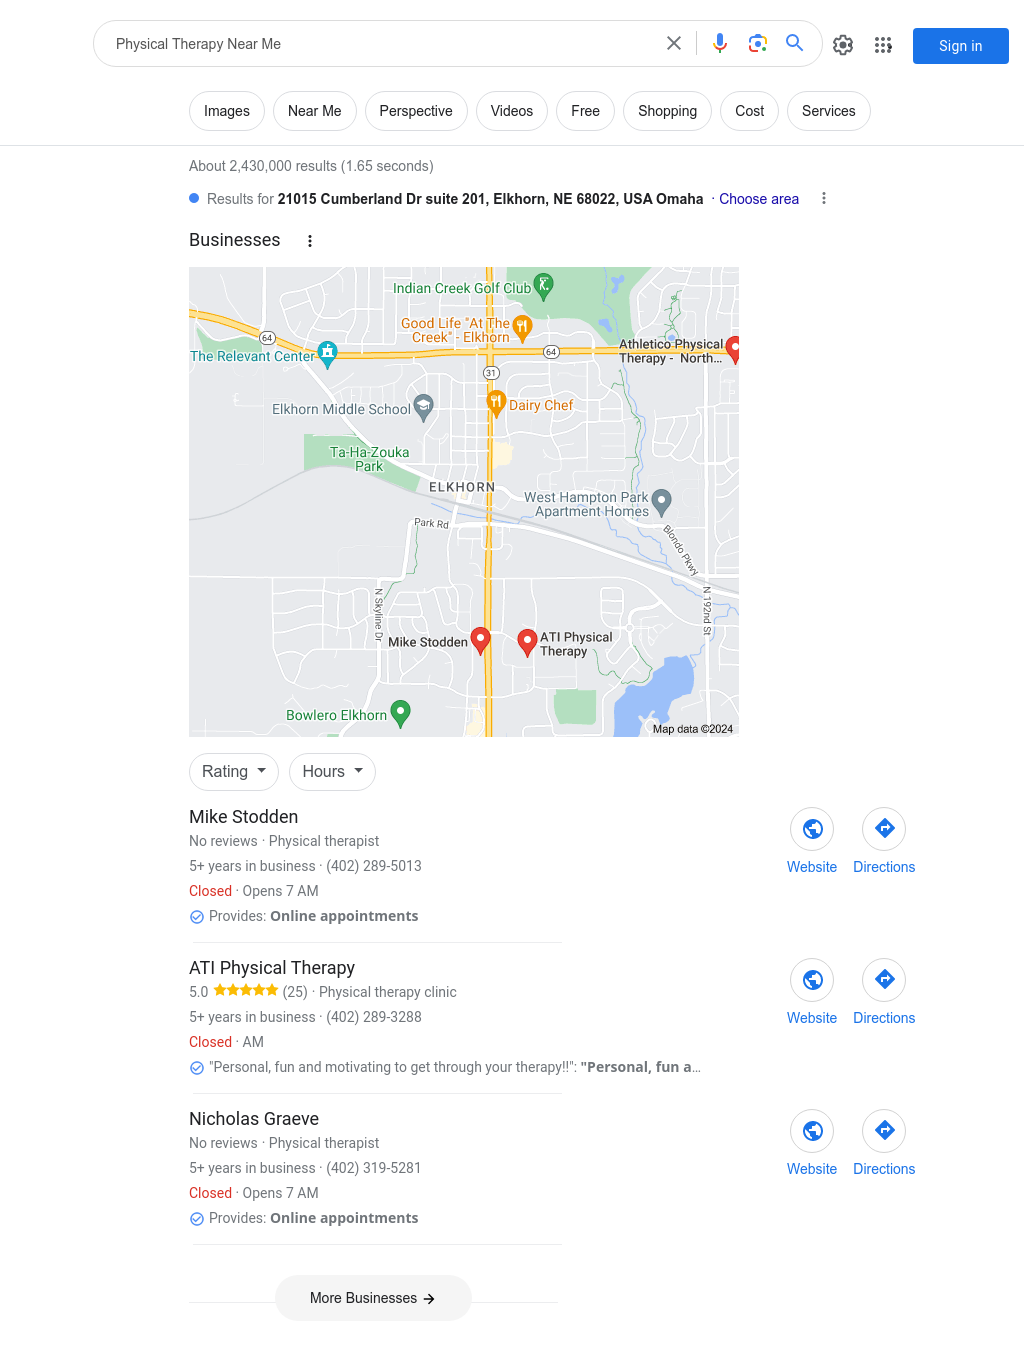Open the Google apps grid
The image size is (1024, 1345).
[883, 45]
